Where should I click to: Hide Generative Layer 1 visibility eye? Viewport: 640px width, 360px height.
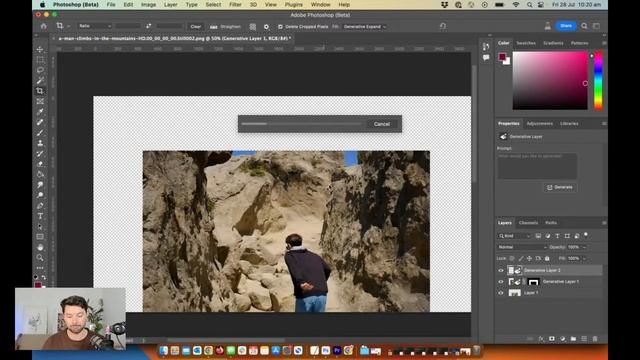click(501, 282)
